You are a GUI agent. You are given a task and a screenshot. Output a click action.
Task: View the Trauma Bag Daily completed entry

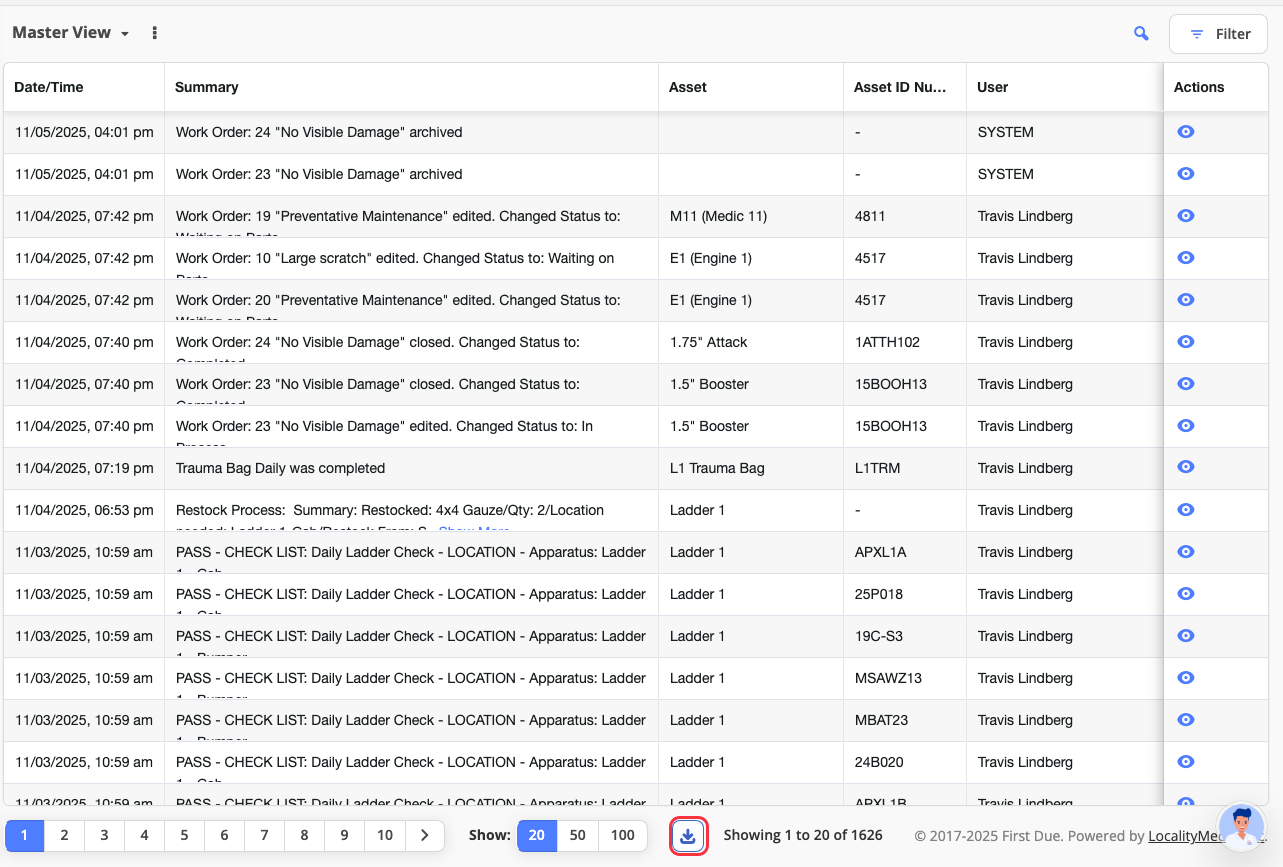[x=1186, y=467]
